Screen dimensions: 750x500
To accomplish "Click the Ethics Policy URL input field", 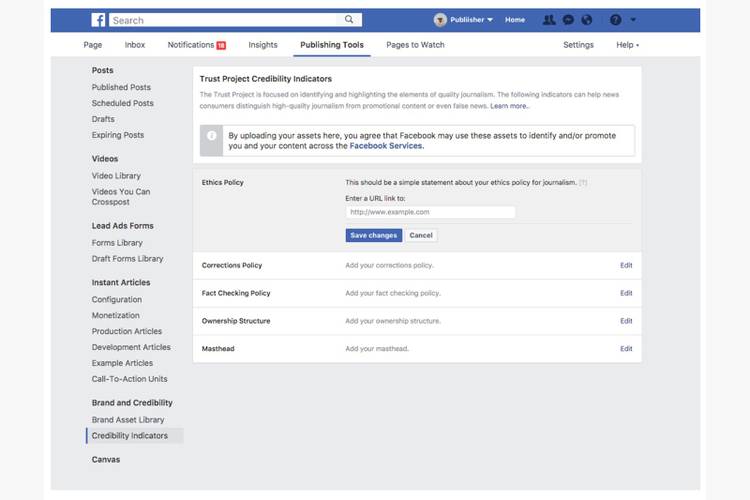I will click(430, 212).
